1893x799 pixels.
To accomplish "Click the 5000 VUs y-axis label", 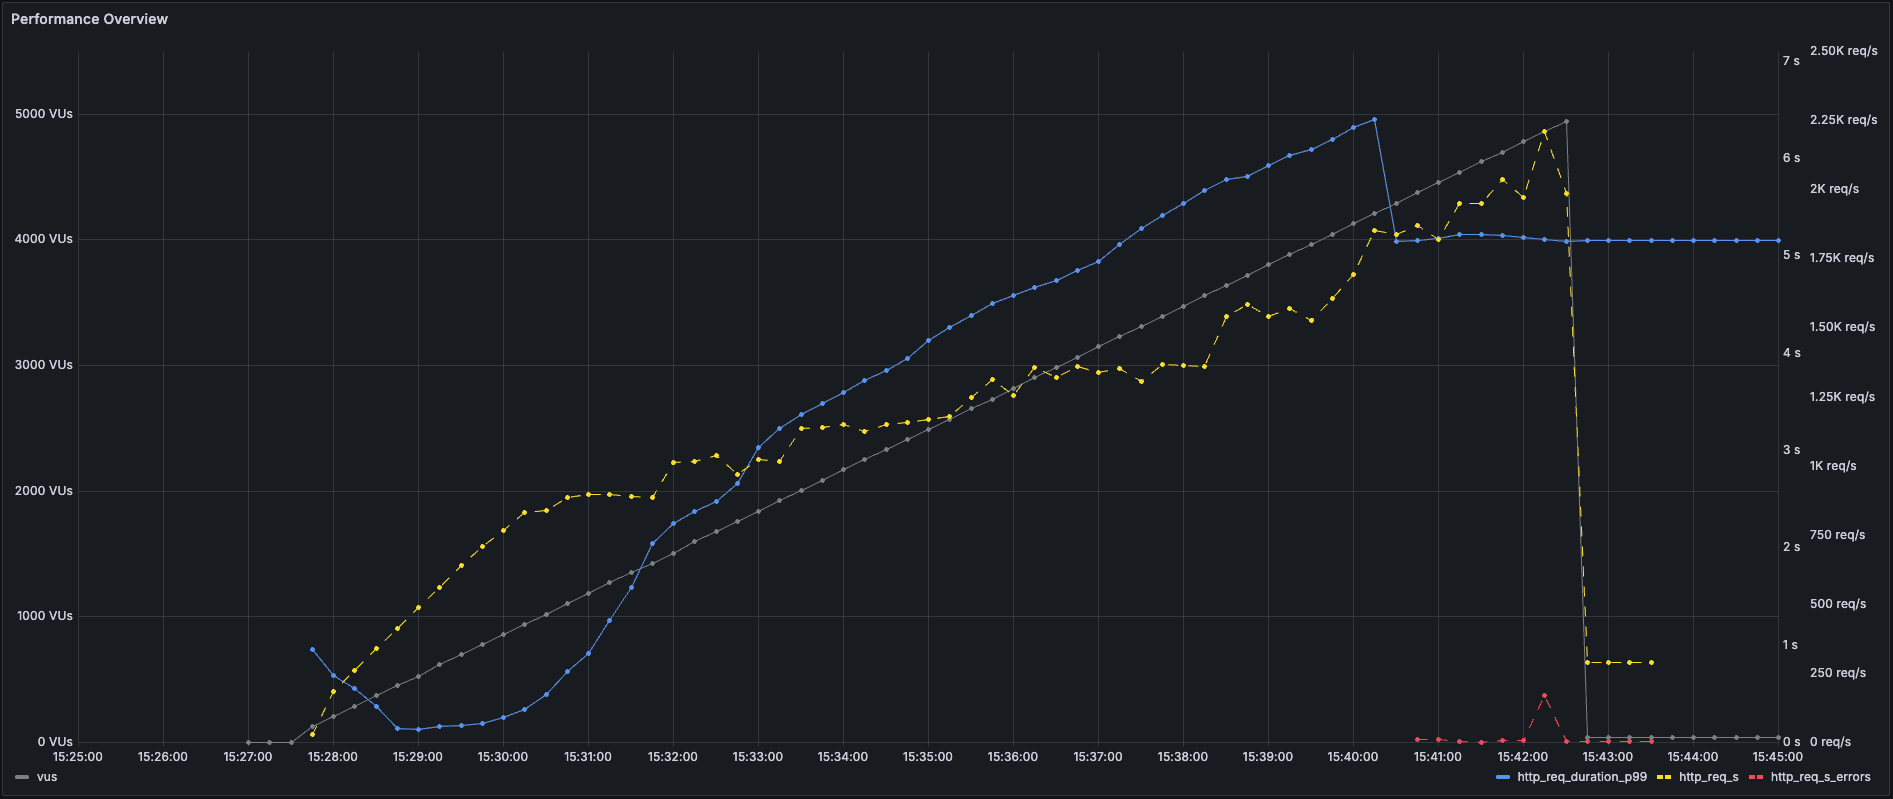I will tap(44, 114).
